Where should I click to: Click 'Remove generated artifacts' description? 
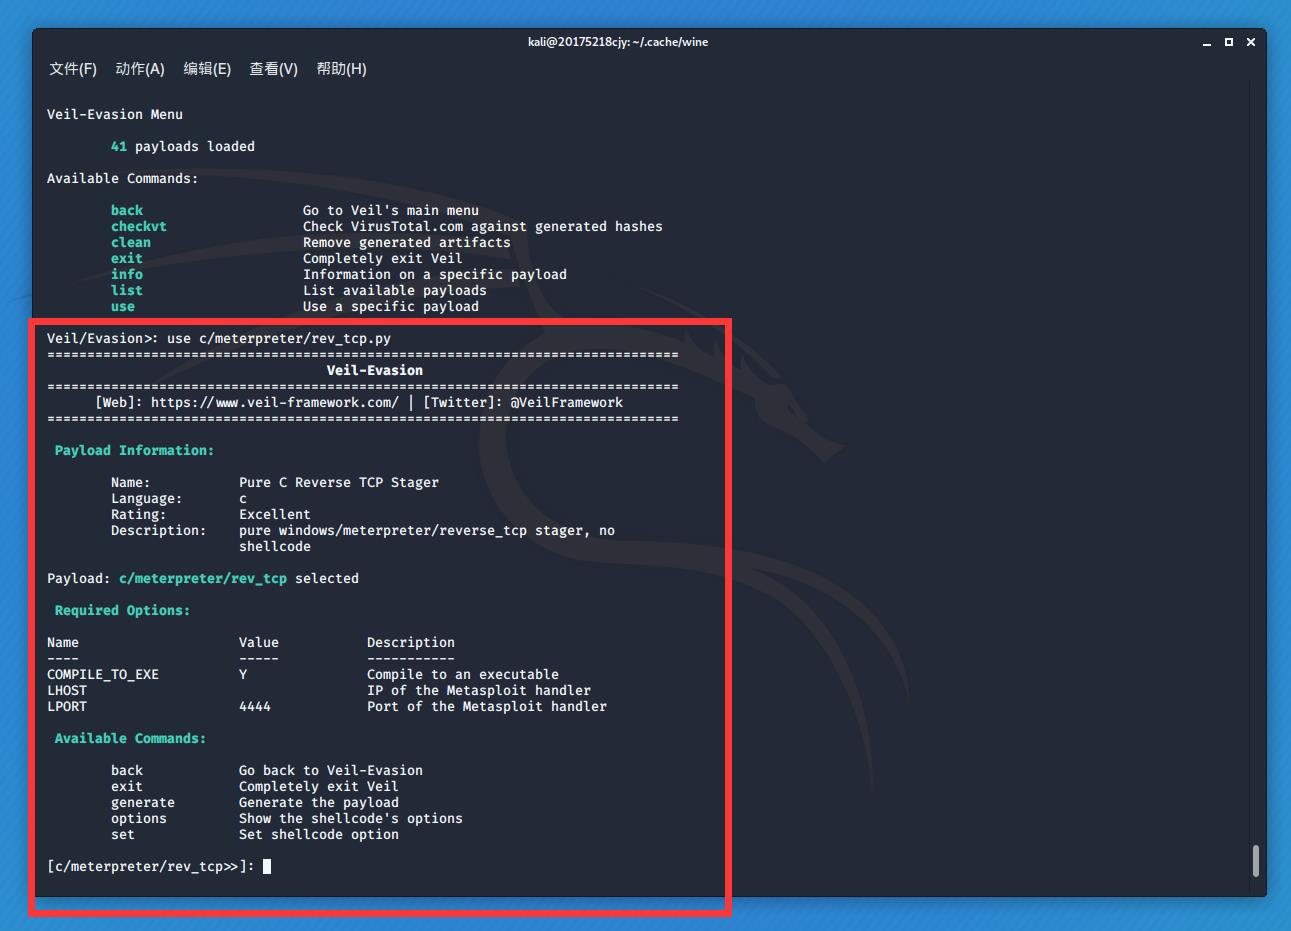pos(407,242)
